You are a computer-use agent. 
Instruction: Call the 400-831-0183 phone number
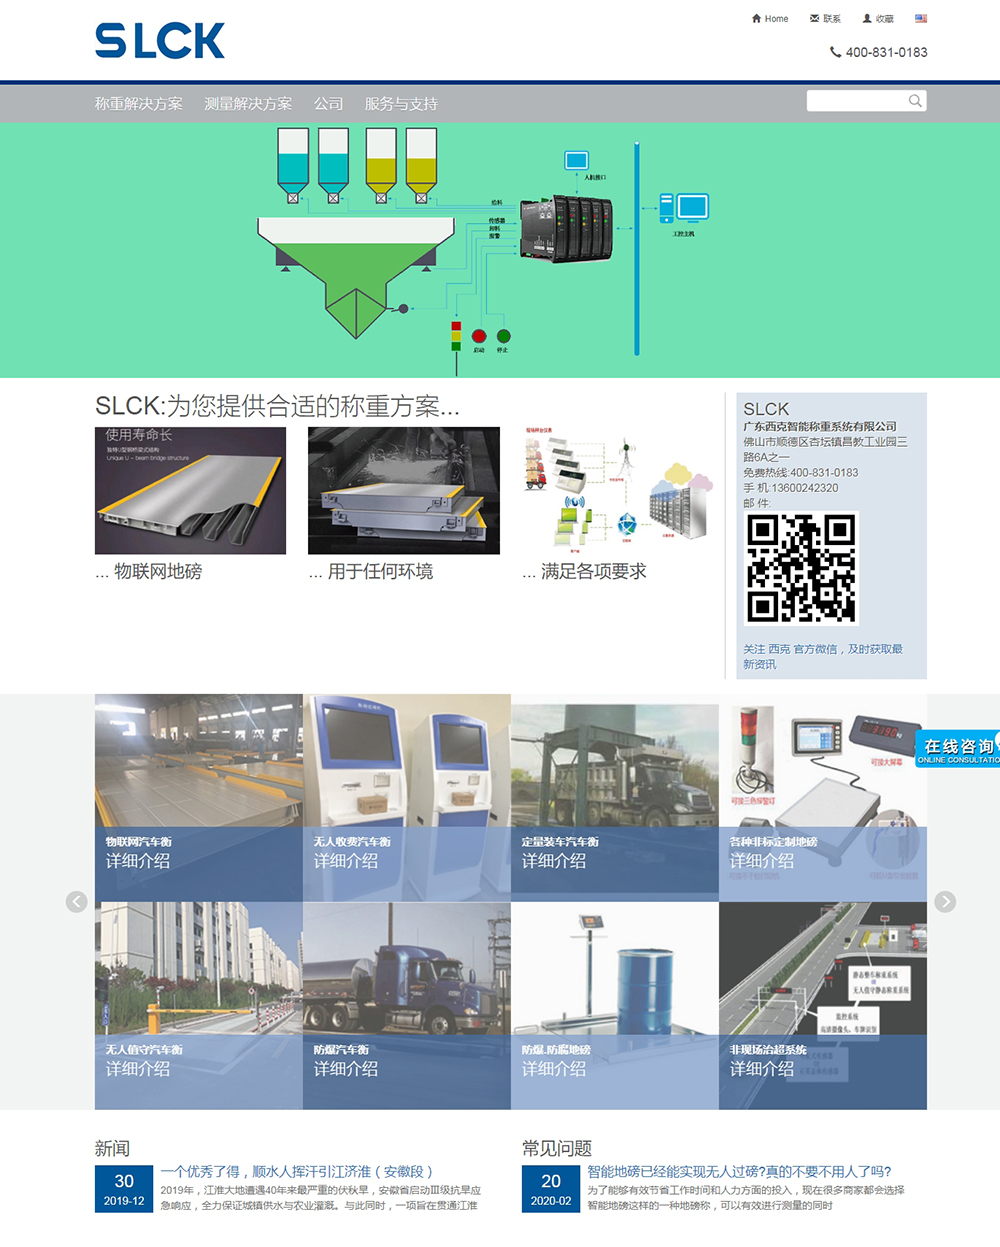point(879,52)
